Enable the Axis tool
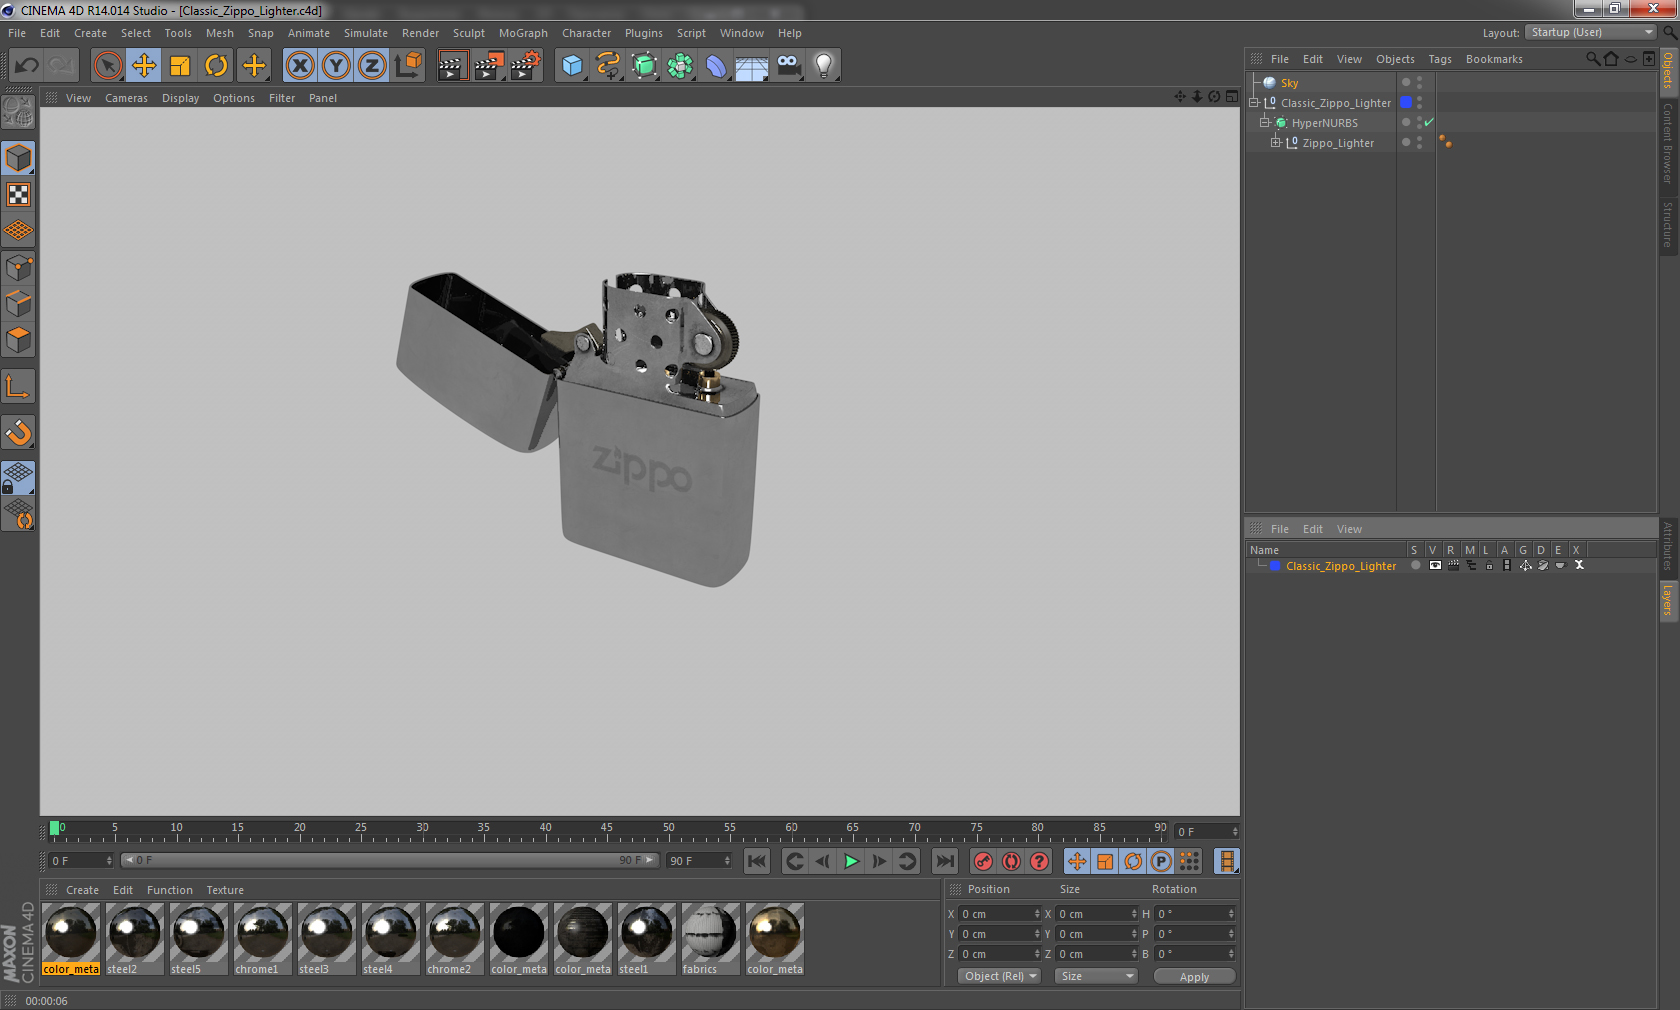This screenshot has width=1680, height=1010. (x=18, y=386)
